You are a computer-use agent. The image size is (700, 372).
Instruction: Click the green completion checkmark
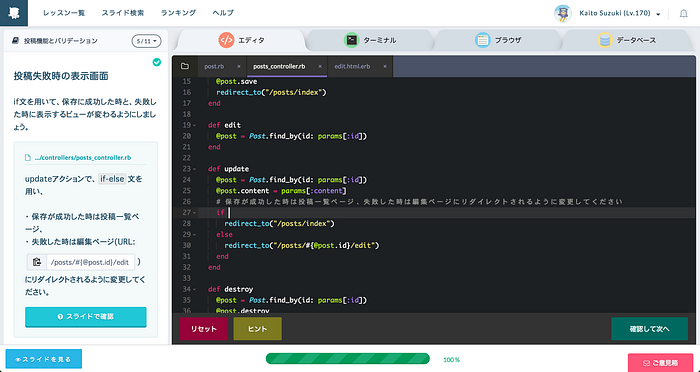(157, 62)
